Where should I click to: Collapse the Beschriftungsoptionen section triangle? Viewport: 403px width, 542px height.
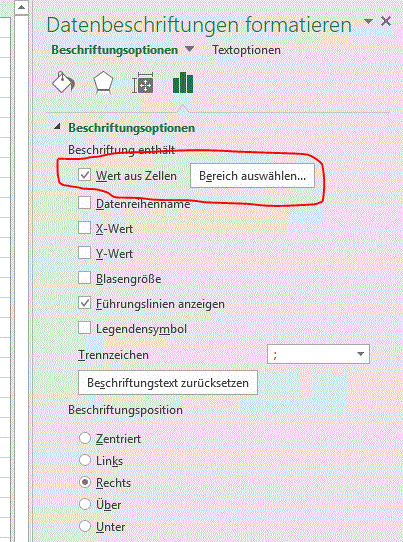pos(57,127)
